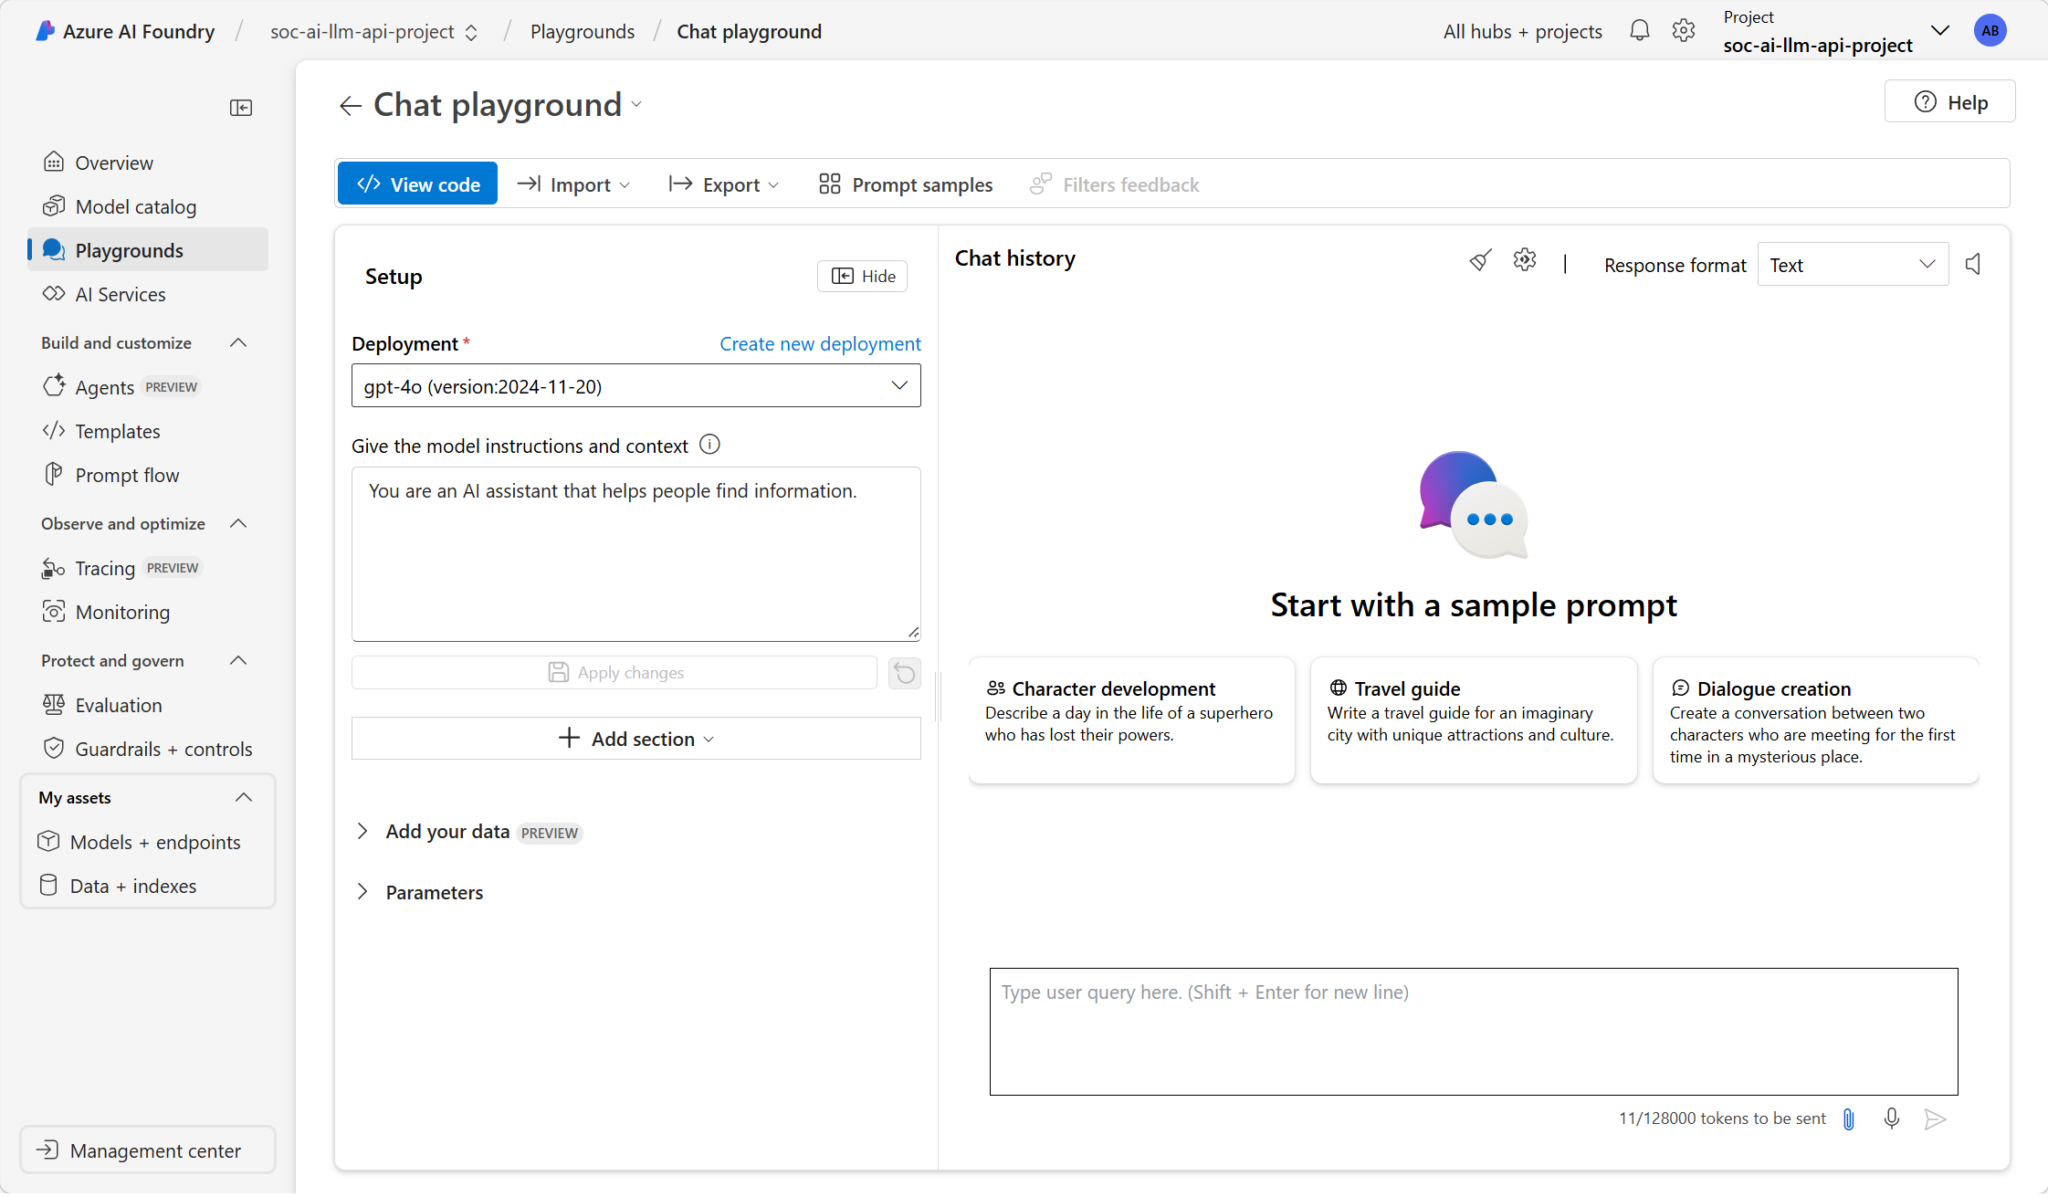
Task: Select the Character development sample prompt
Action: (x=1131, y=720)
